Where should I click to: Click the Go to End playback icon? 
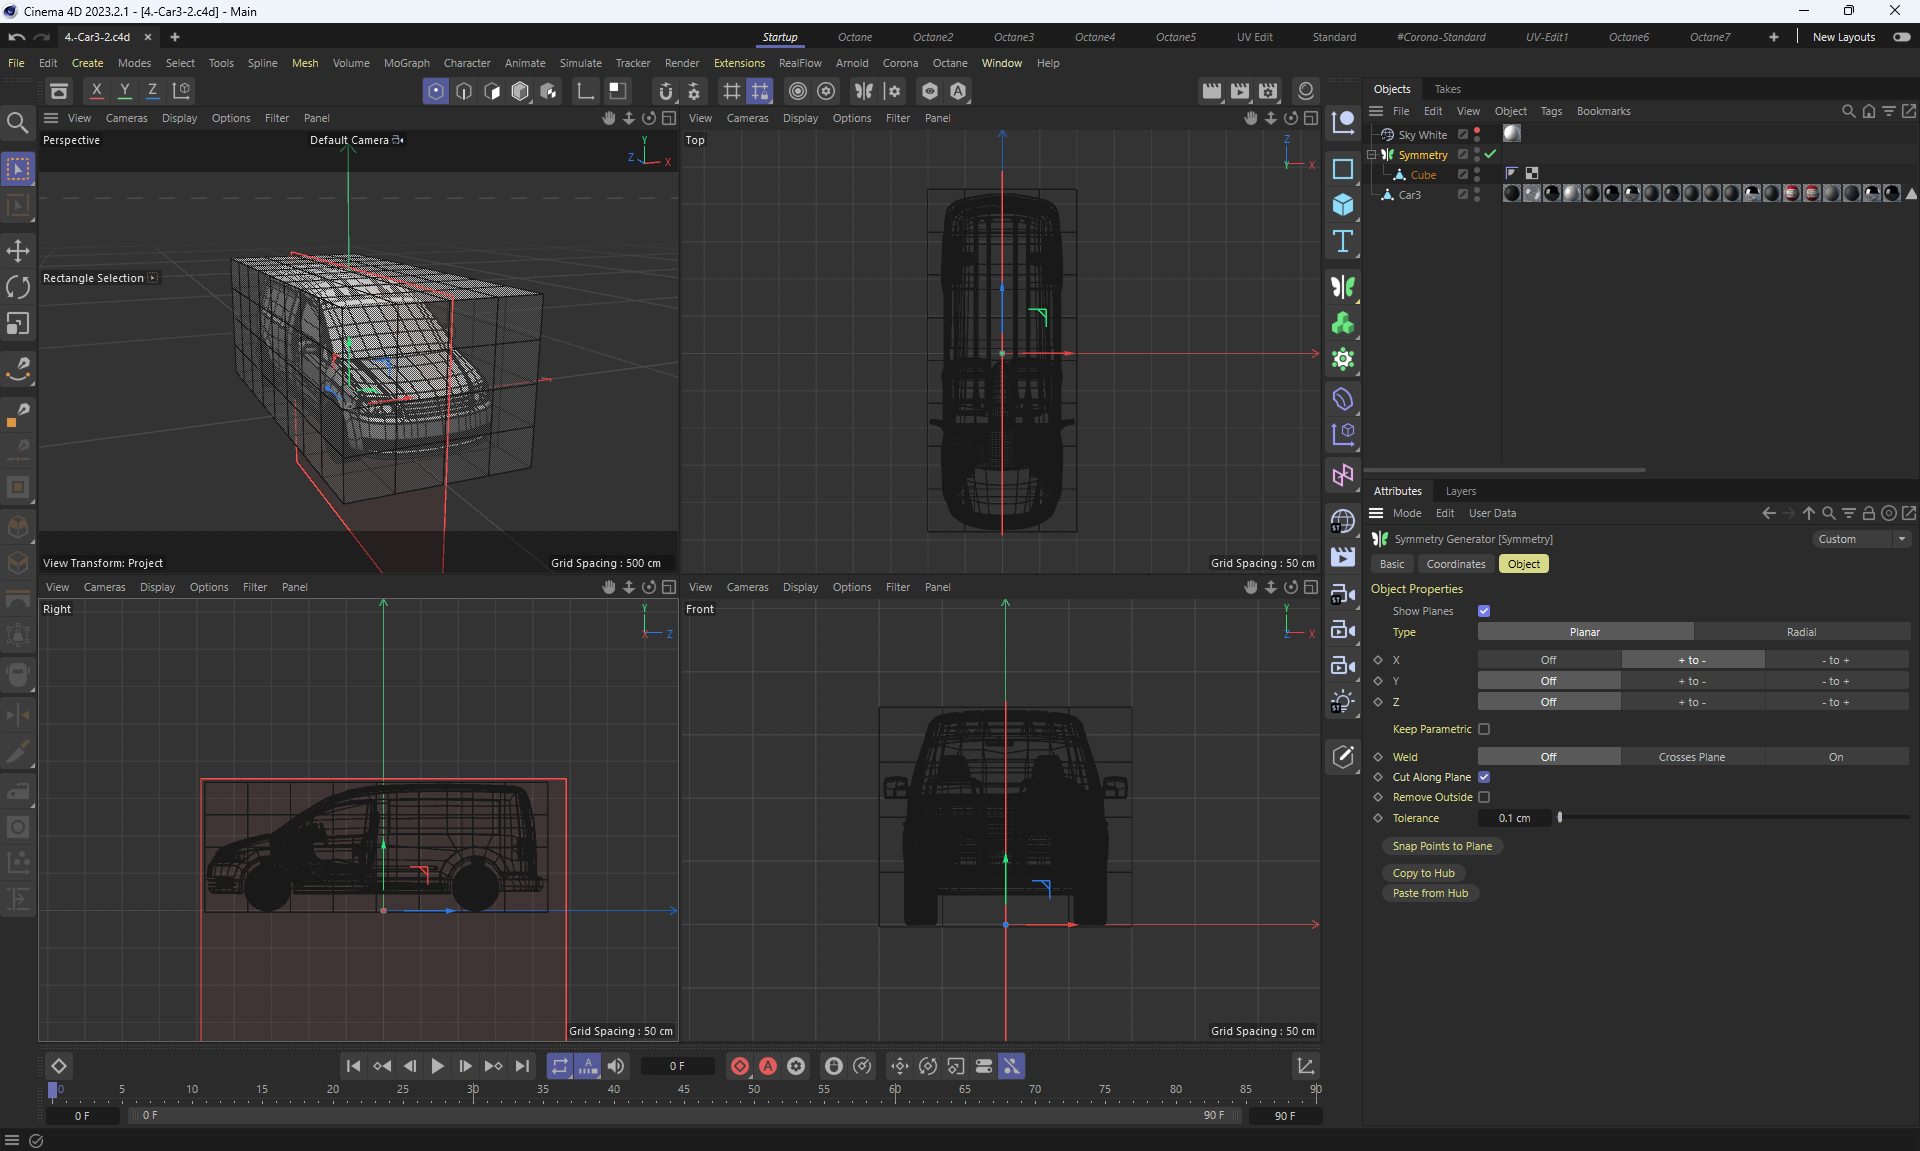coord(522,1066)
